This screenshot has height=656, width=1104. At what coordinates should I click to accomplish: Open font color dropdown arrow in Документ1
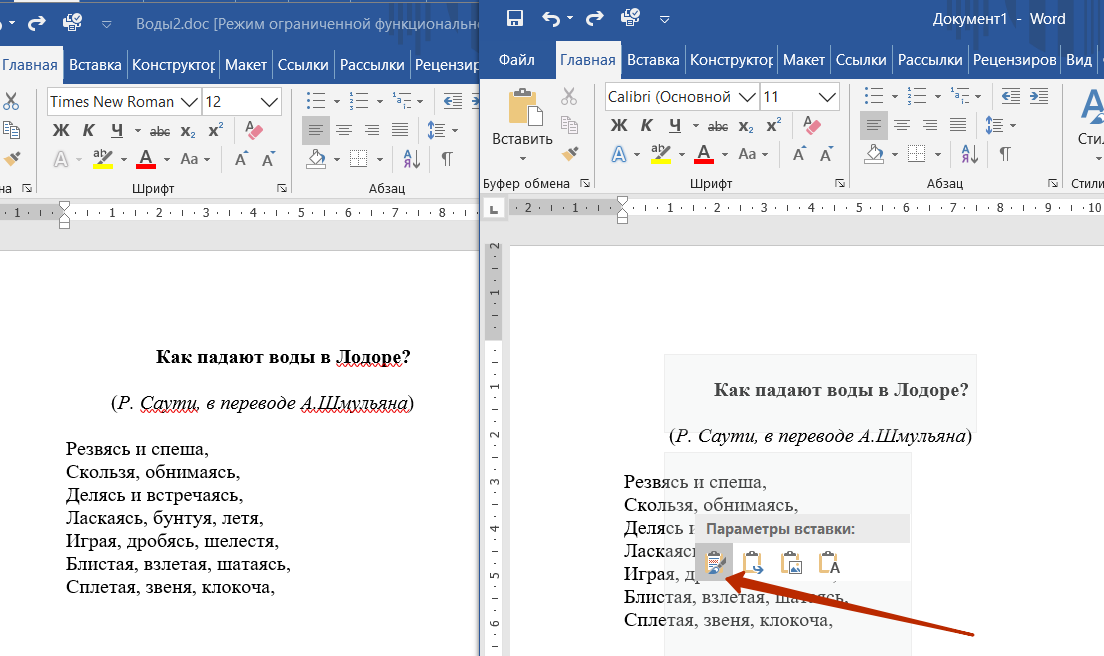(x=724, y=154)
